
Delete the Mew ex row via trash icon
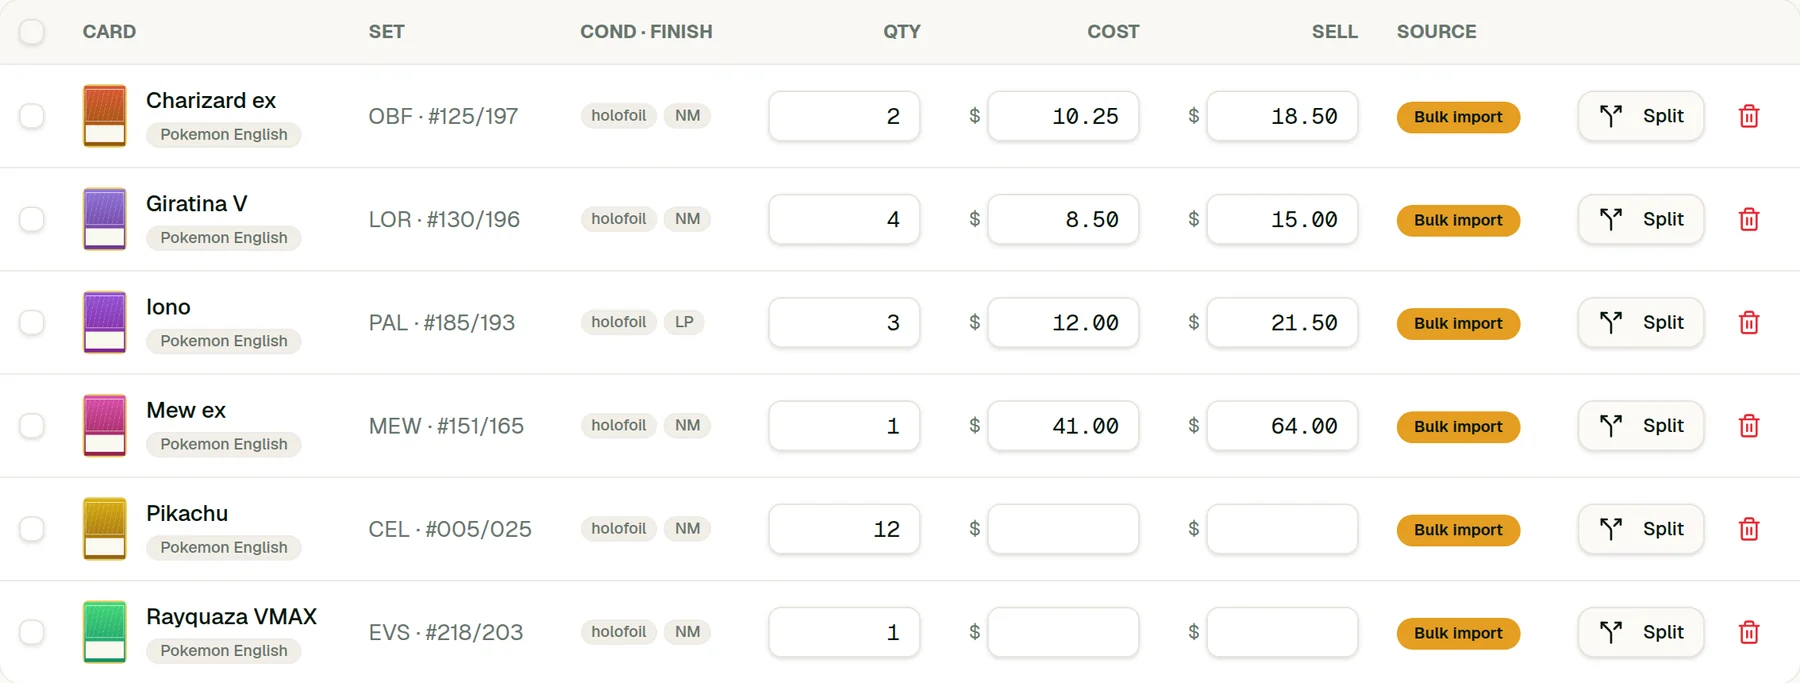1749,426
